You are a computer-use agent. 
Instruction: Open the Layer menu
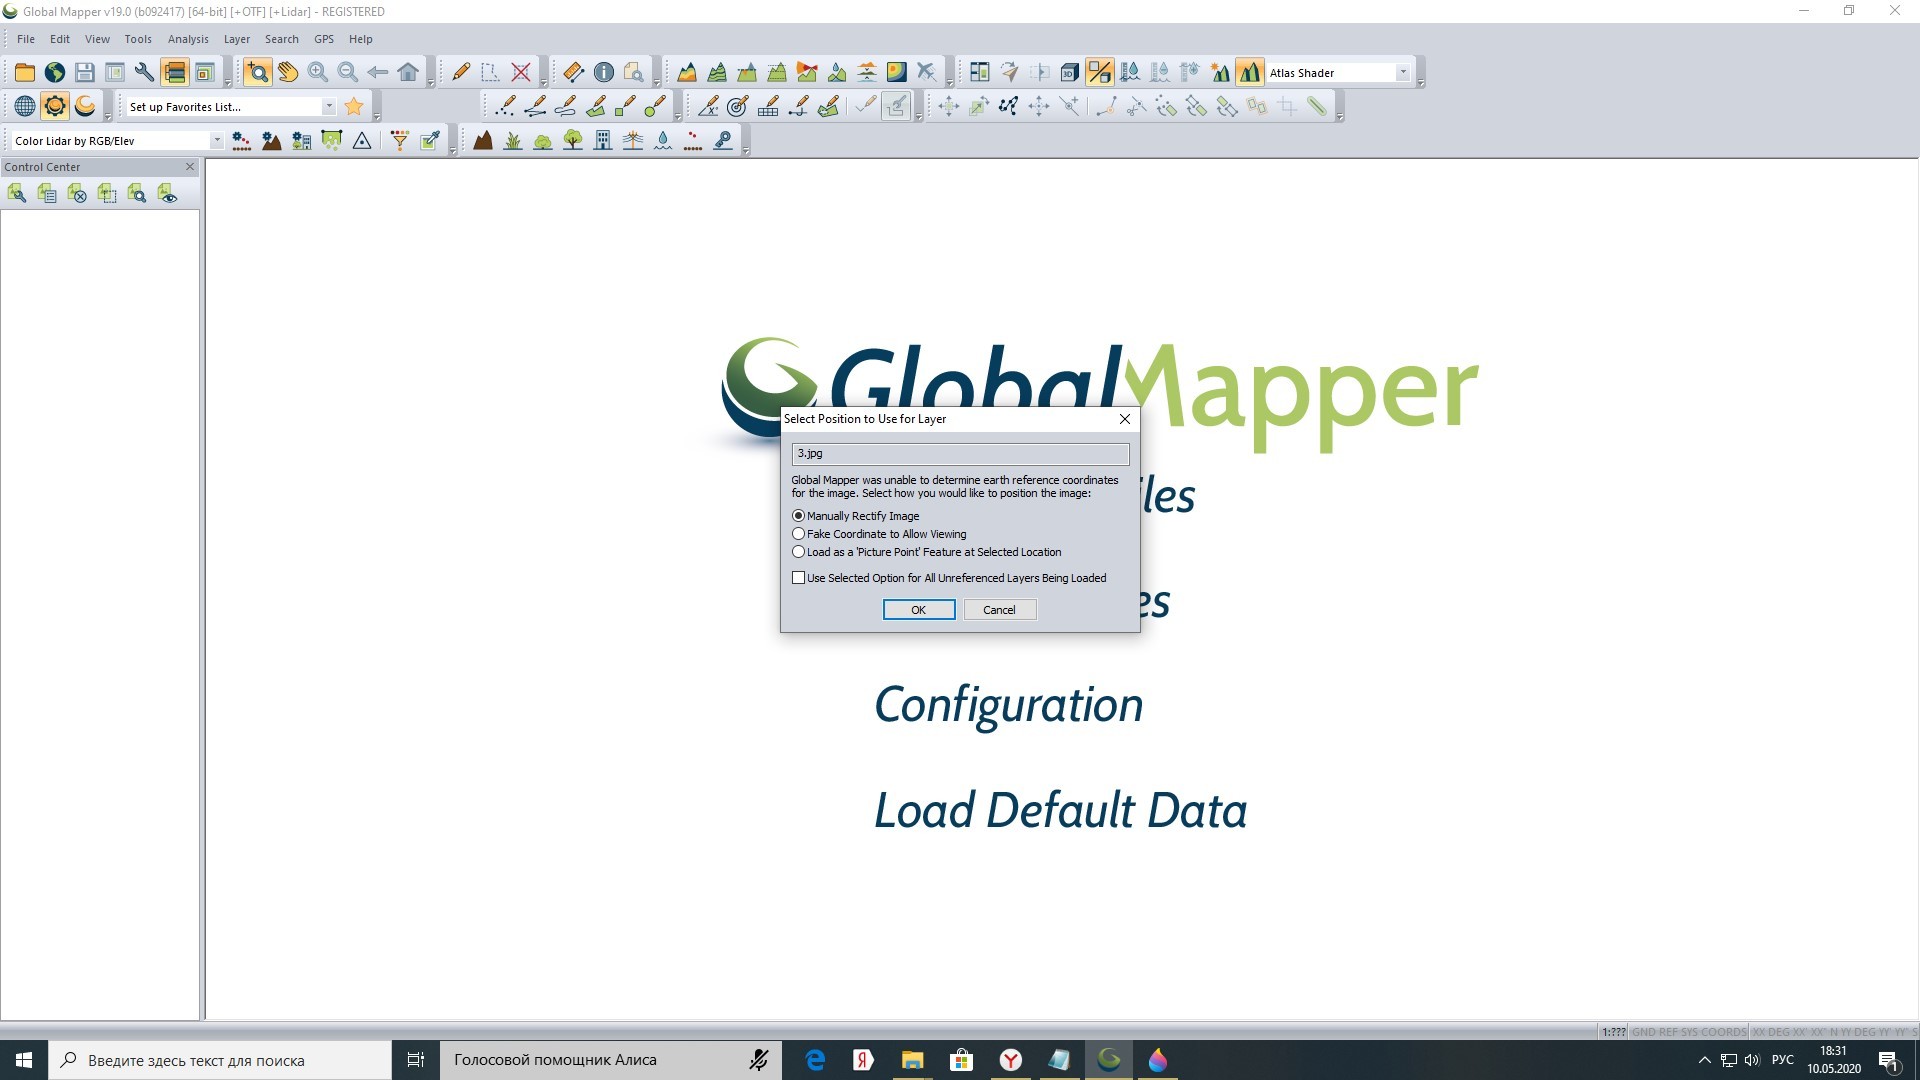click(237, 39)
